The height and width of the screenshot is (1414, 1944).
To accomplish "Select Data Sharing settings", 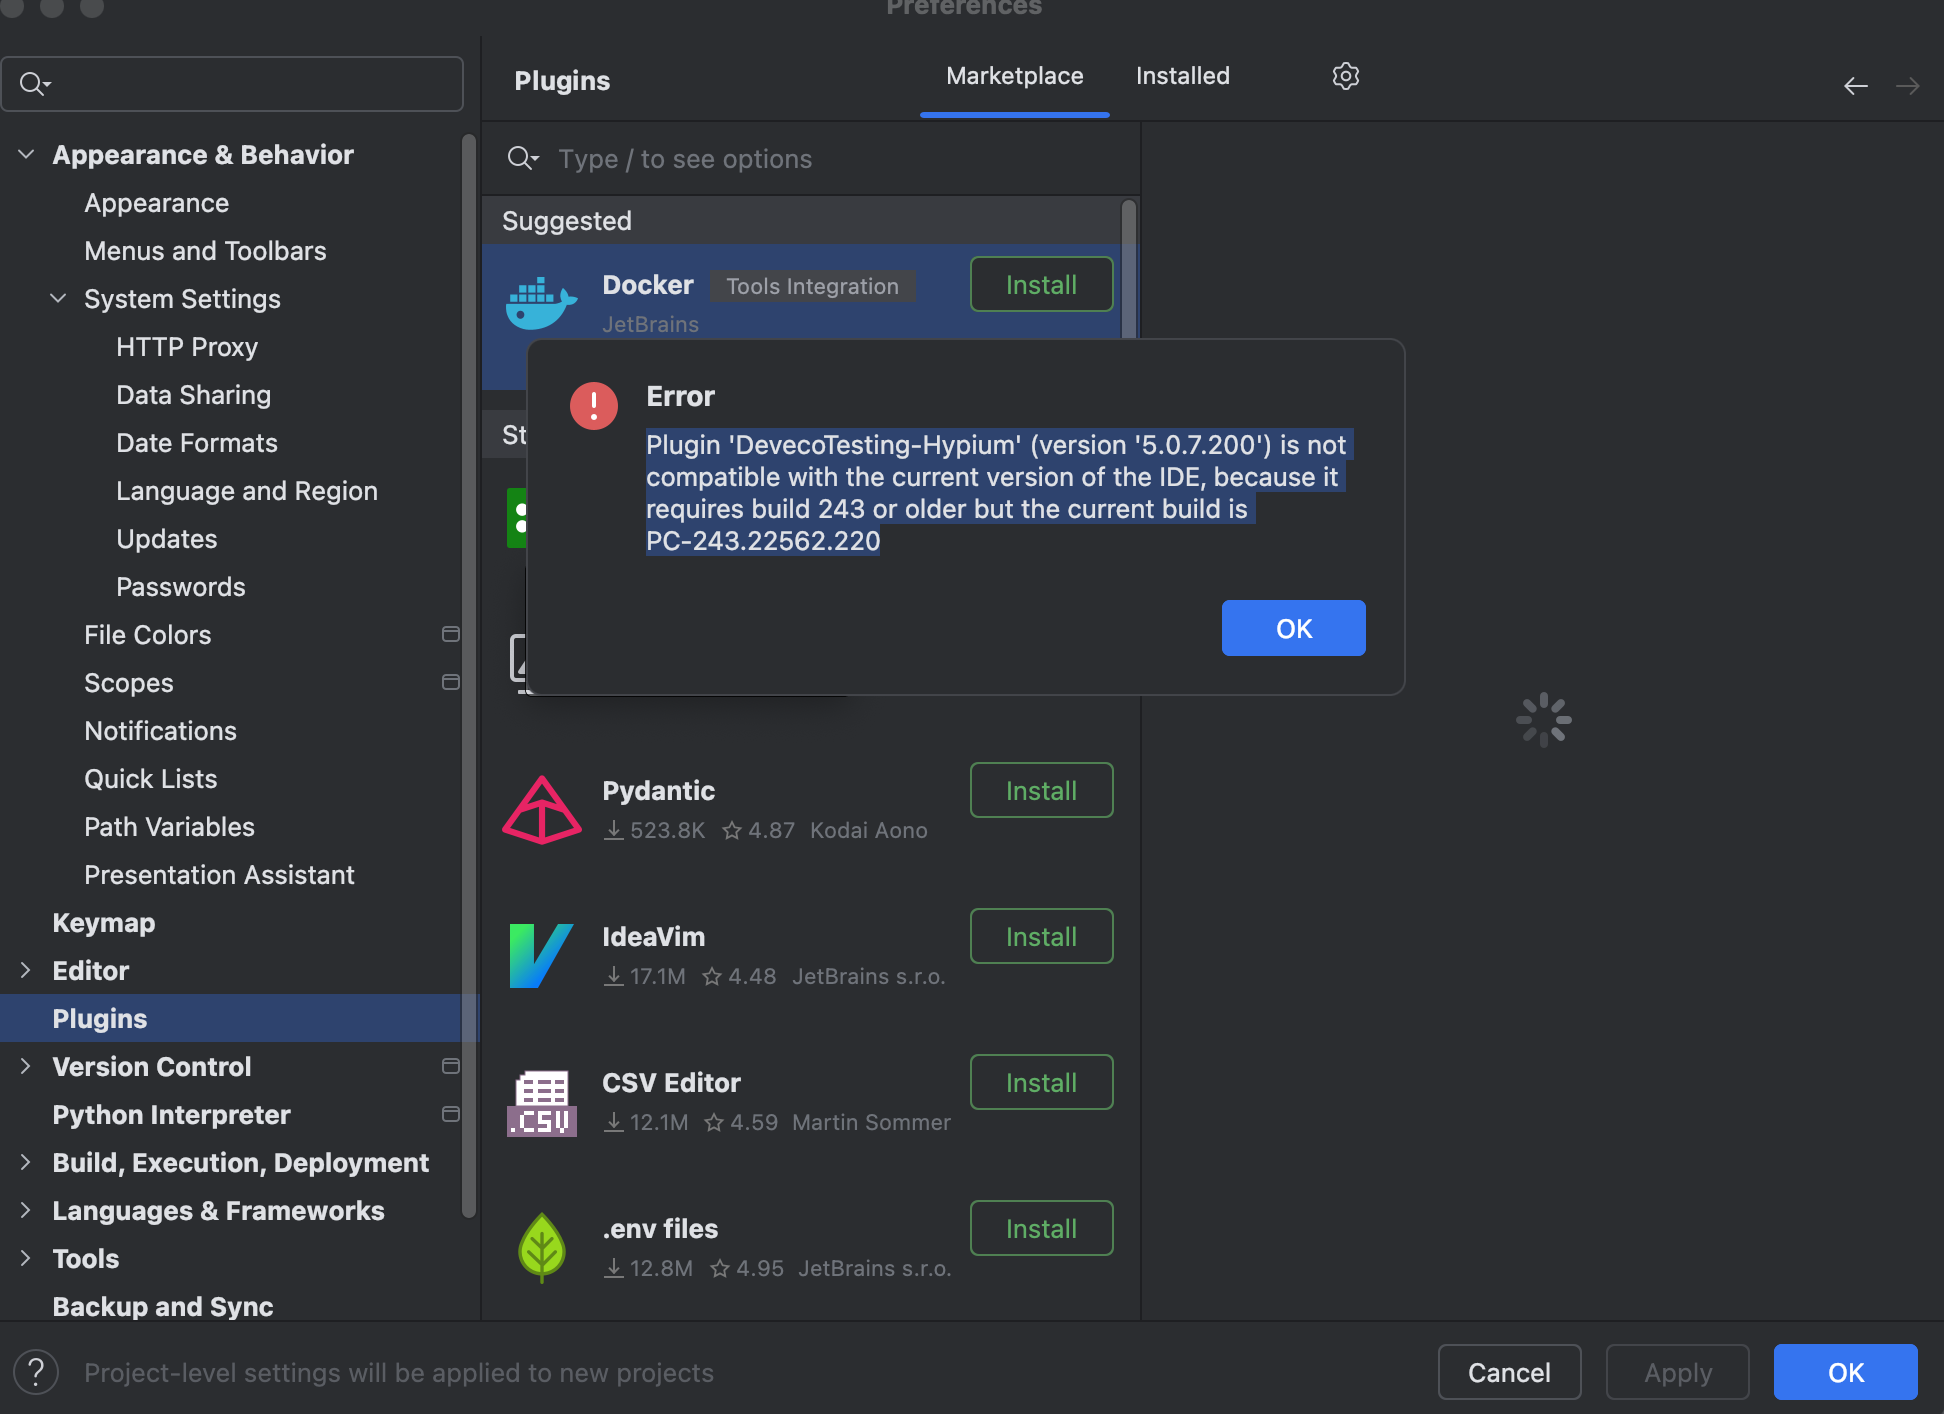I will pyautogui.click(x=193, y=394).
